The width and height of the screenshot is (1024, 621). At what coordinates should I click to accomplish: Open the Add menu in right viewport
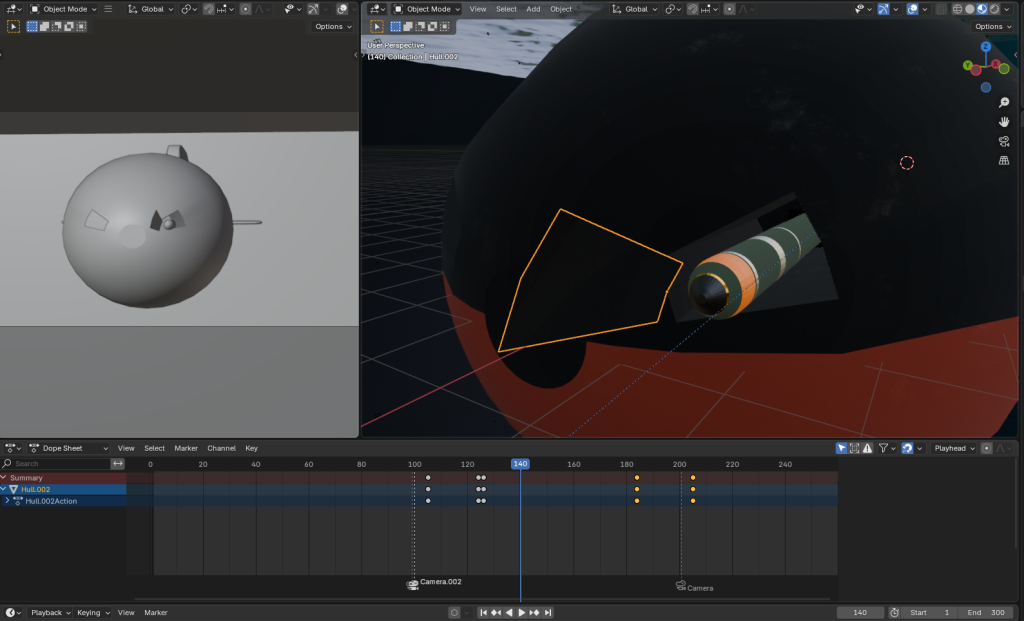coord(533,9)
